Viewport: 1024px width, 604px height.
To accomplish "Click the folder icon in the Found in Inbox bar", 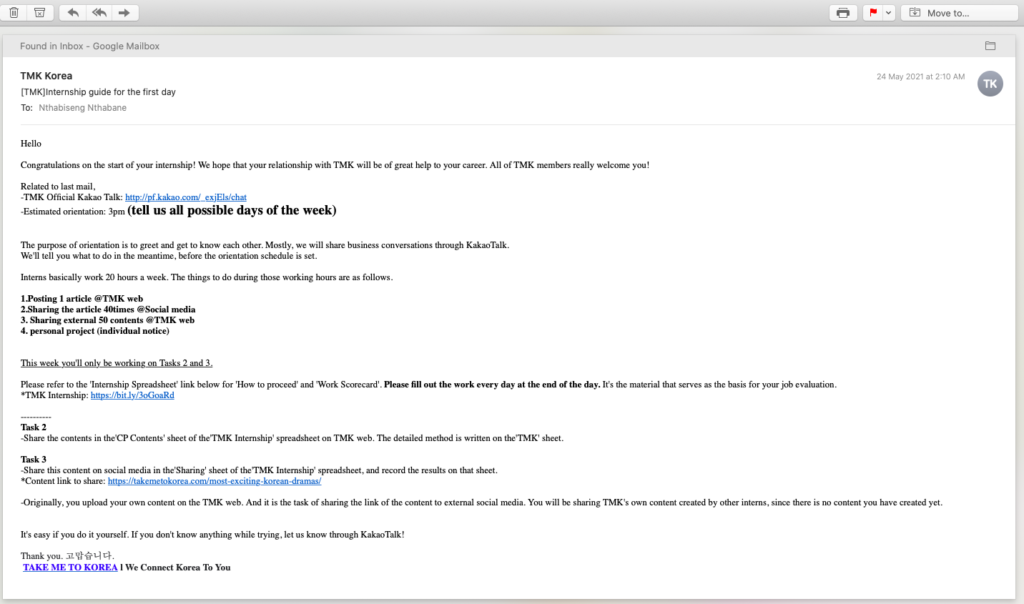I will [990, 46].
